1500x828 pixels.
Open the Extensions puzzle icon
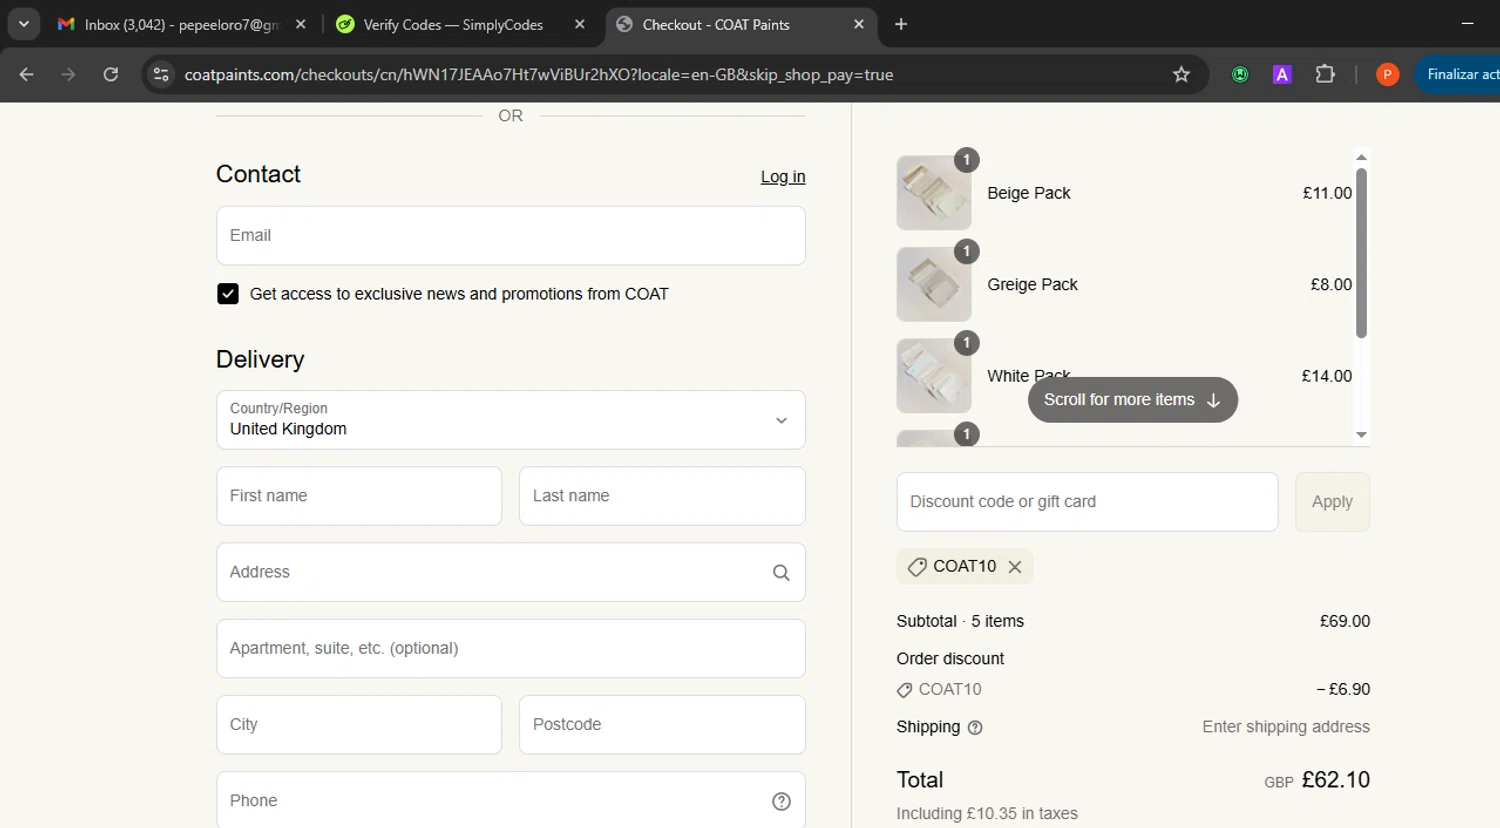(1325, 75)
